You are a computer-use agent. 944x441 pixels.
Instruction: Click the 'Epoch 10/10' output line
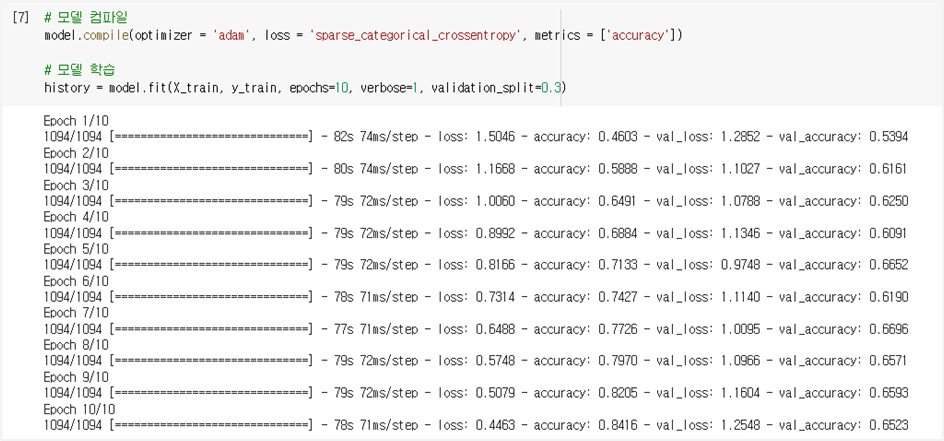click(x=79, y=409)
